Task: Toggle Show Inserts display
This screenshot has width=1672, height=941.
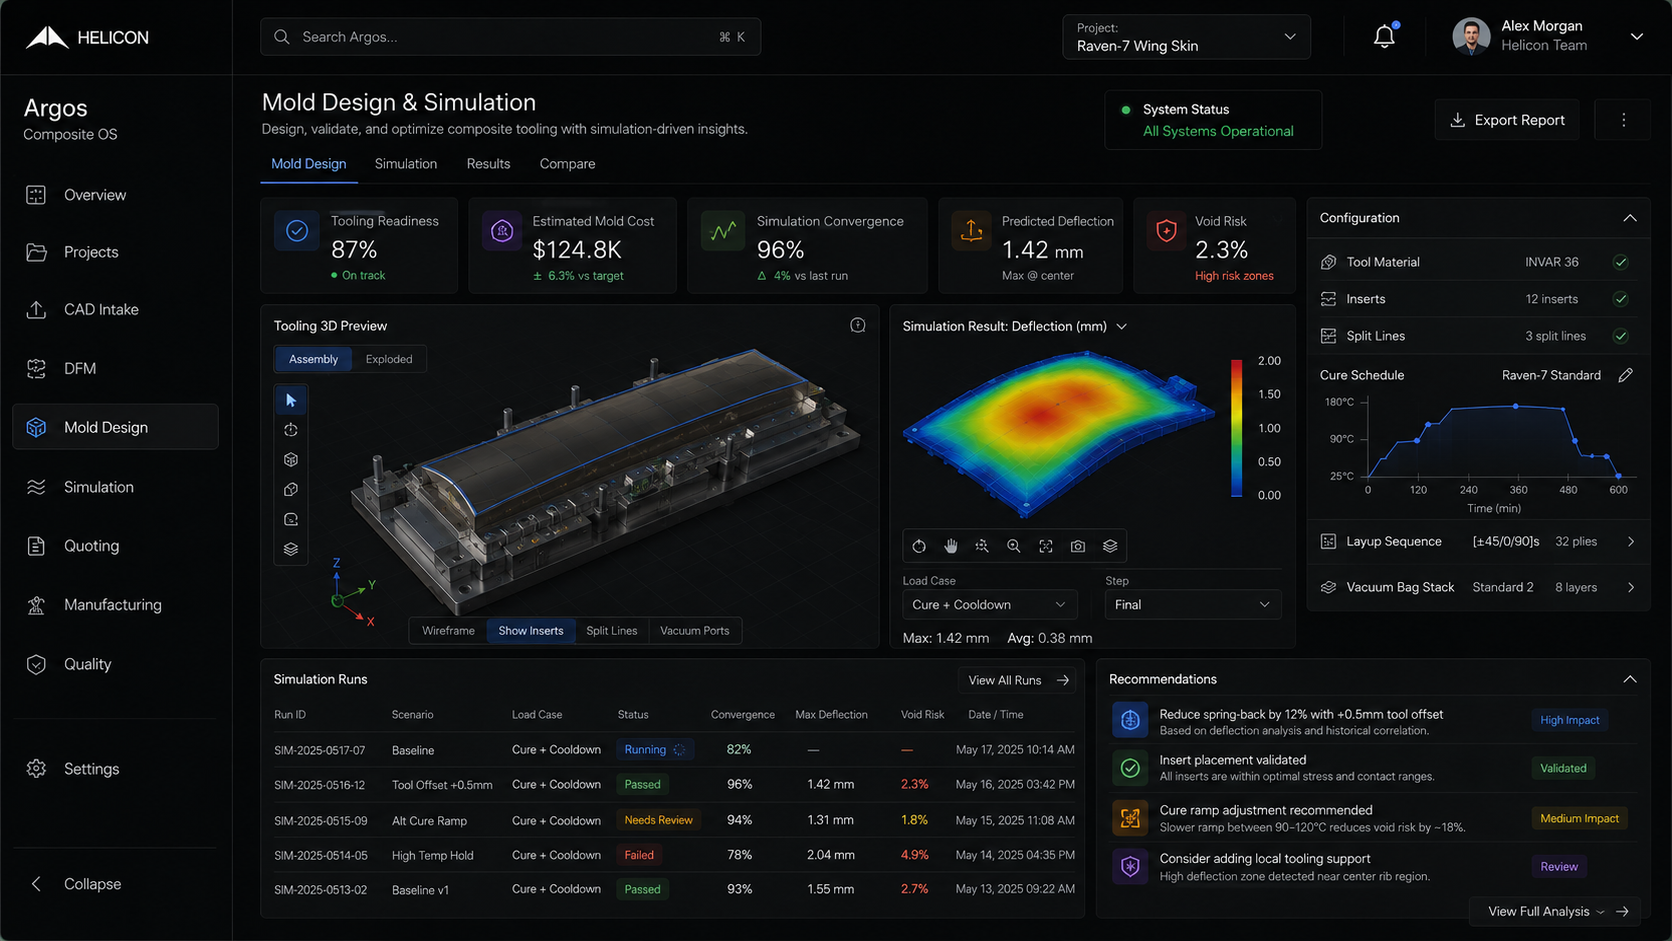Action: click(x=531, y=631)
